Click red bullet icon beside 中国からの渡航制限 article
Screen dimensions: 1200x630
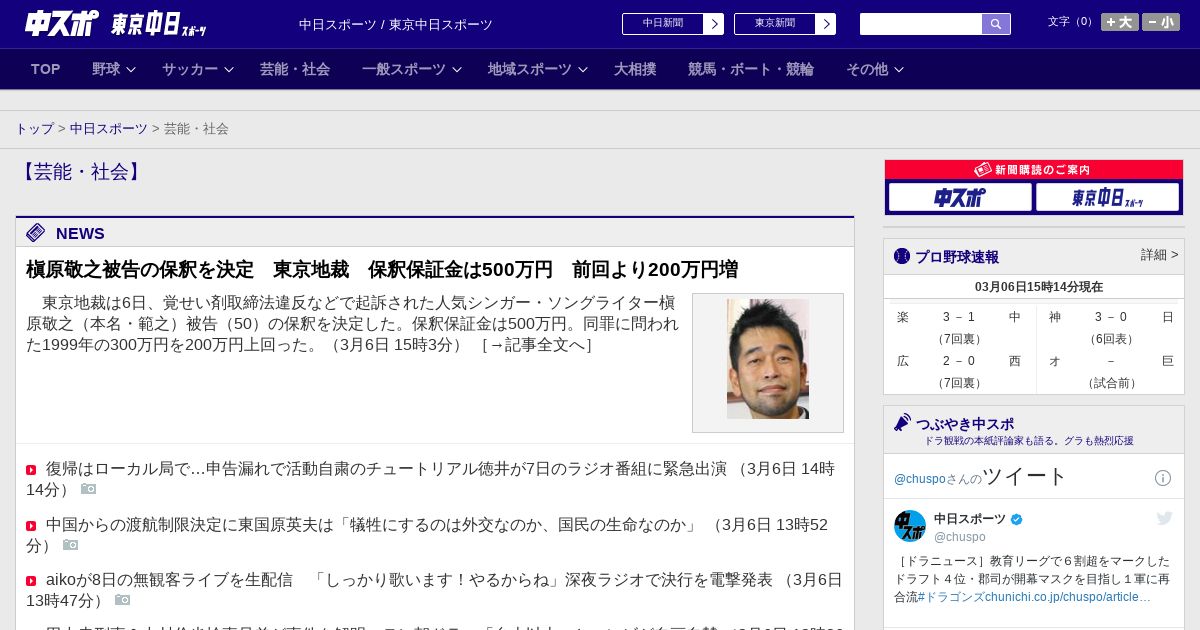click(x=31, y=526)
